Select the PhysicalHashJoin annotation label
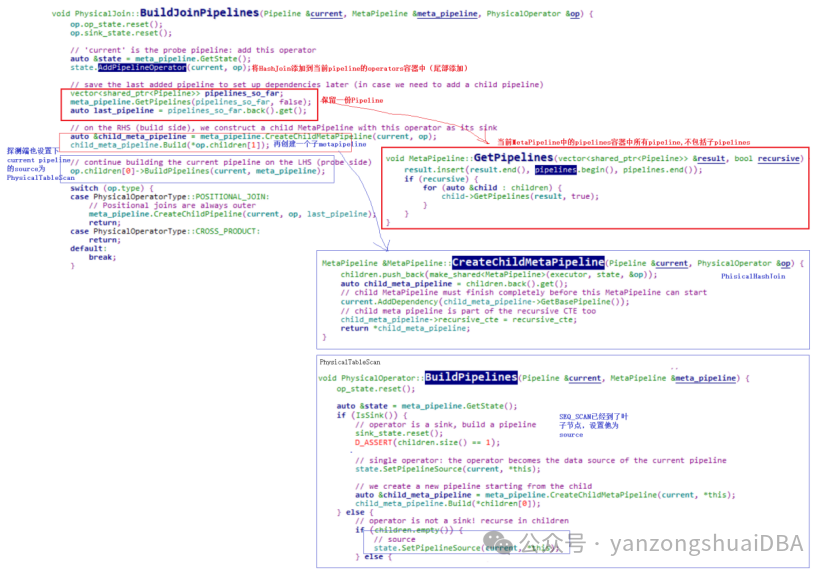This screenshot has width=829, height=576. click(753, 277)
